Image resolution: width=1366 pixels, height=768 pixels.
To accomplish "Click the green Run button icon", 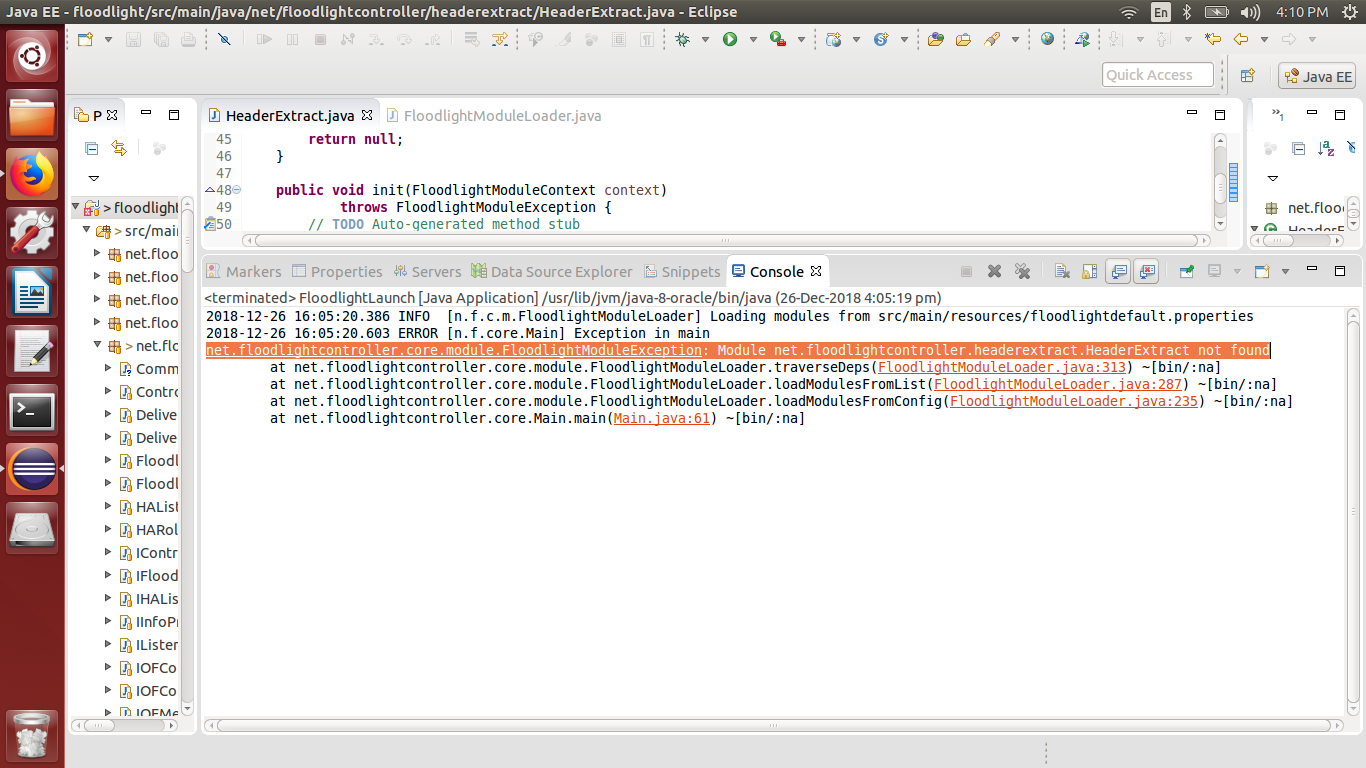I will (730, 39).
